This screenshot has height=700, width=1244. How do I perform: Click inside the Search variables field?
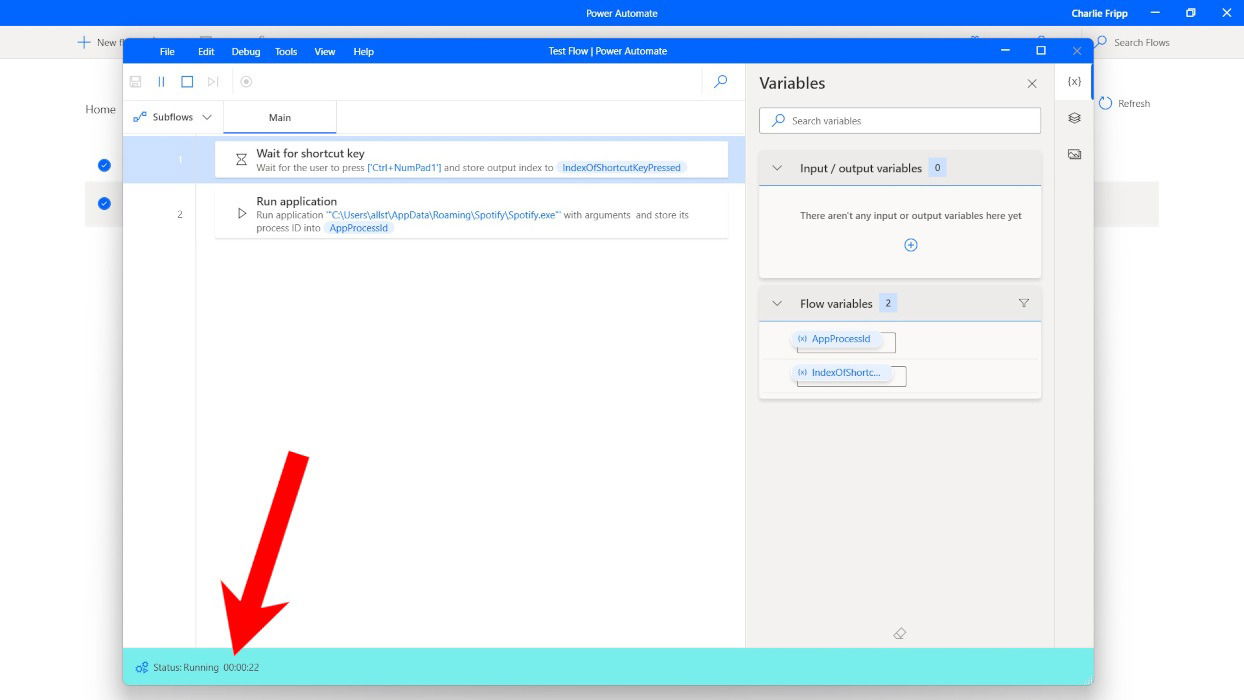[x=898, y=120]
